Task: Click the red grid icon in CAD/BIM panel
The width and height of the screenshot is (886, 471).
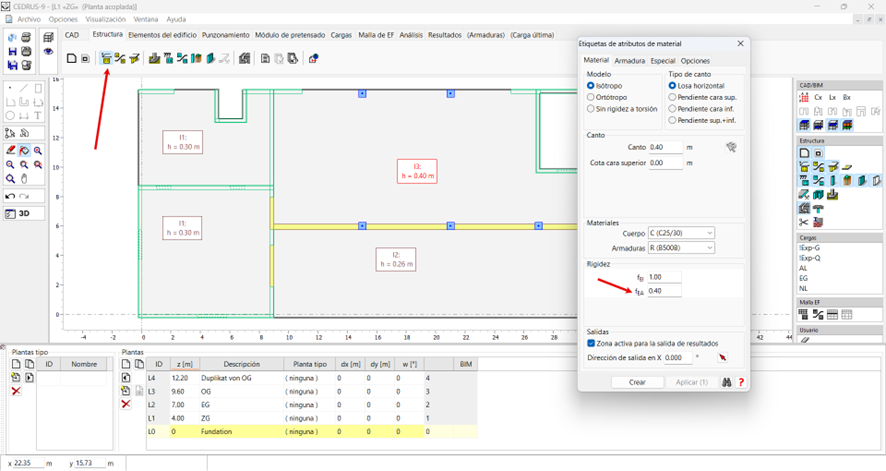Action: click(804, 97)
